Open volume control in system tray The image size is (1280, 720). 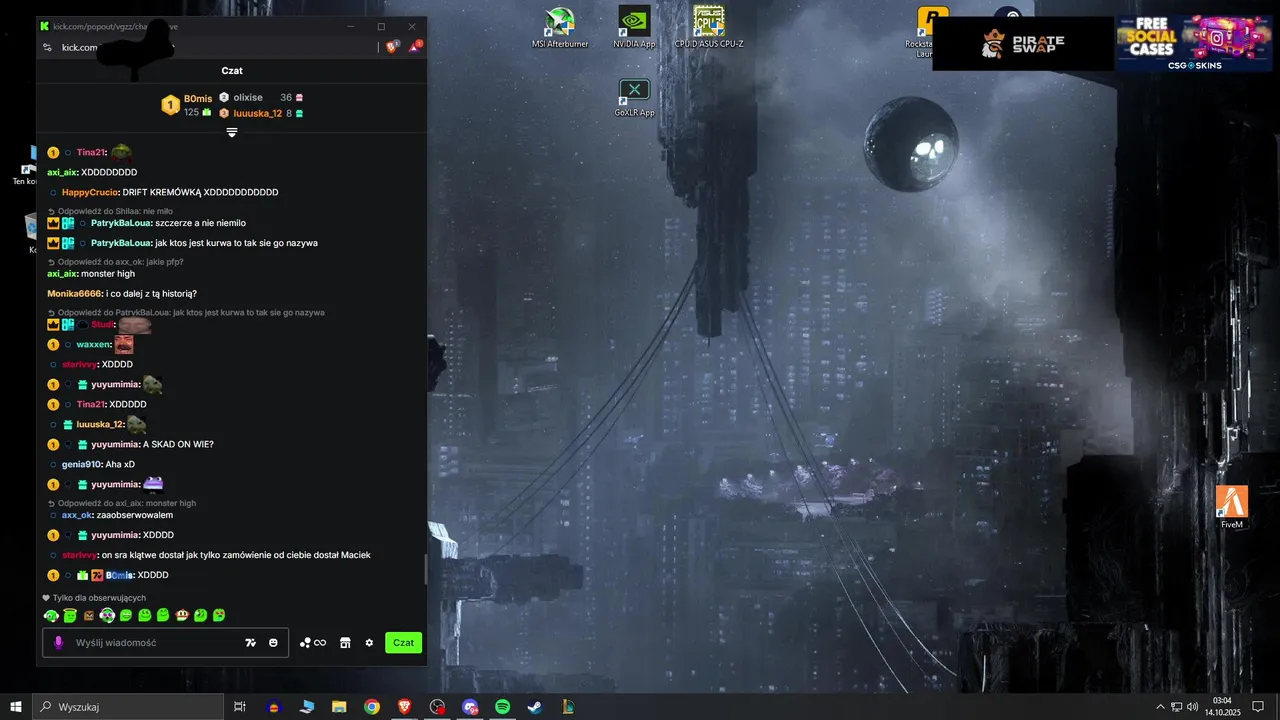pyautogui.click(x=1192, y=707)
